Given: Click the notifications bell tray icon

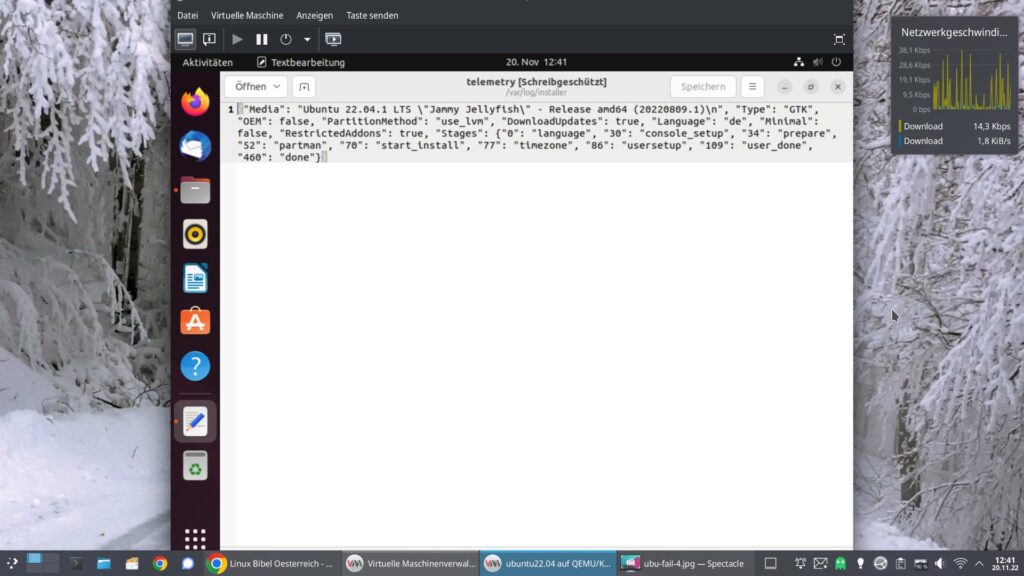Looking at the screenshot, I should pos(800,563).
